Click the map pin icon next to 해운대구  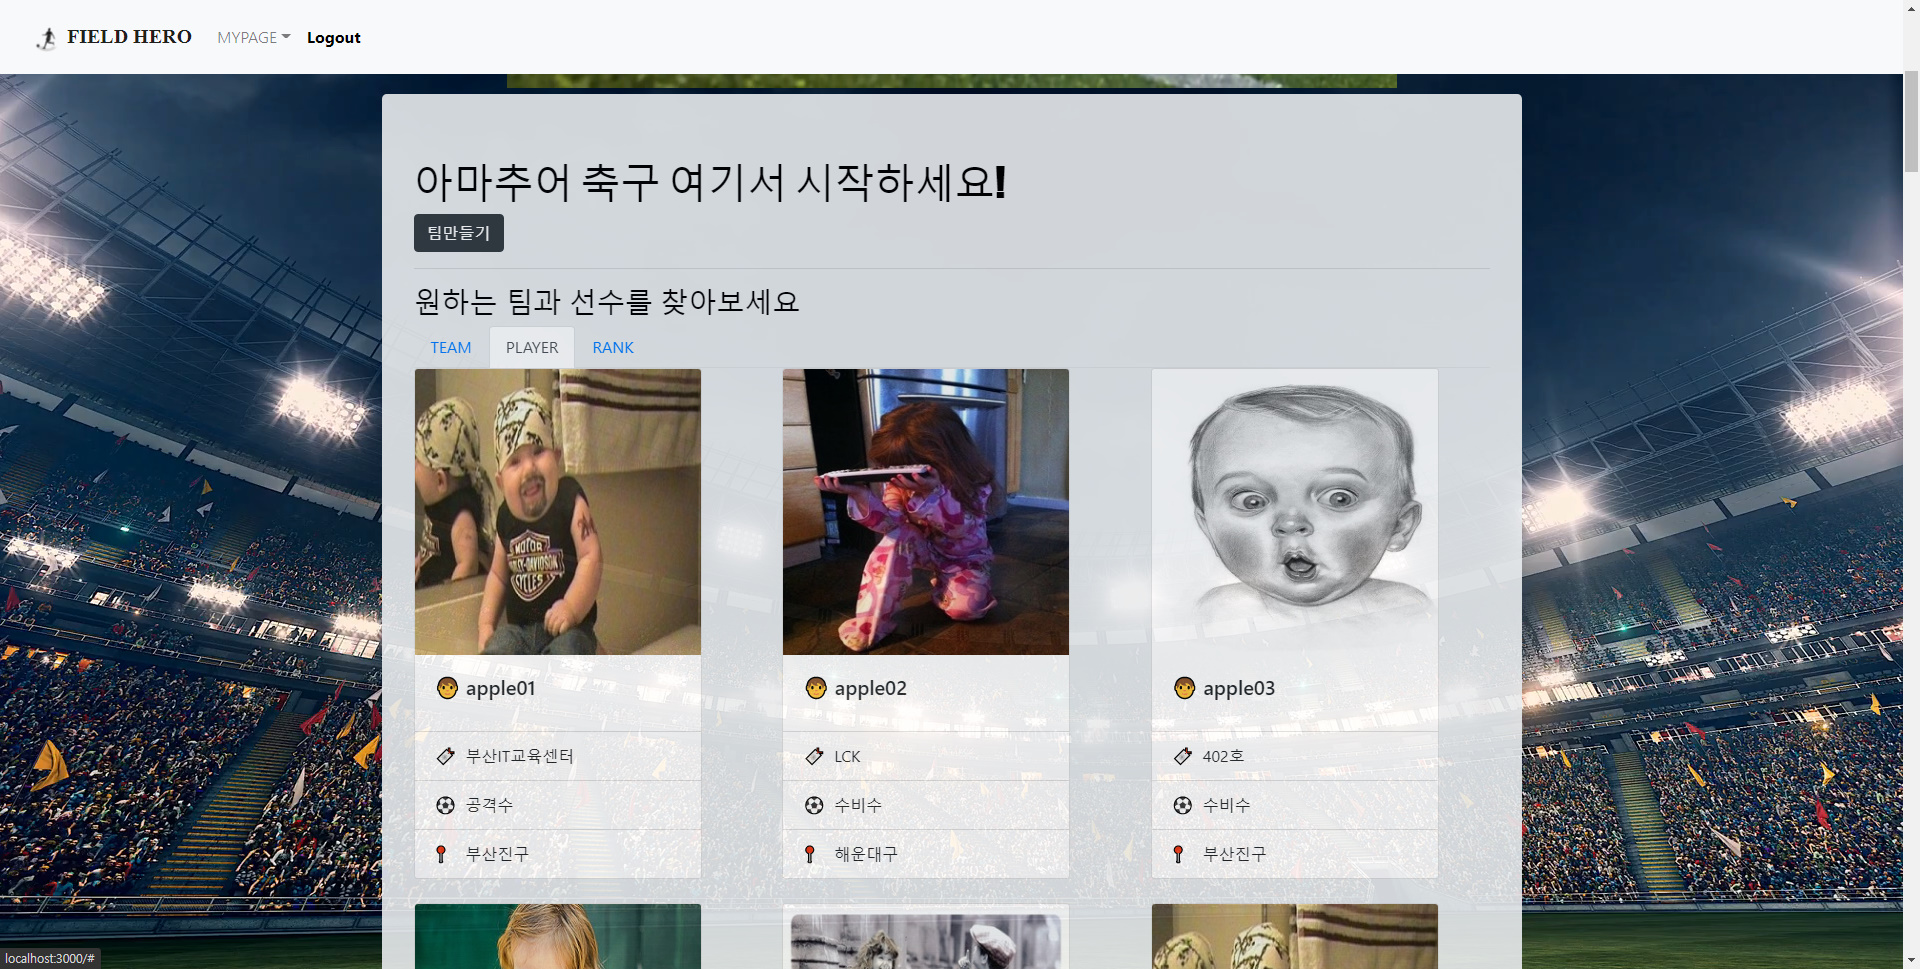click(809, 854)
